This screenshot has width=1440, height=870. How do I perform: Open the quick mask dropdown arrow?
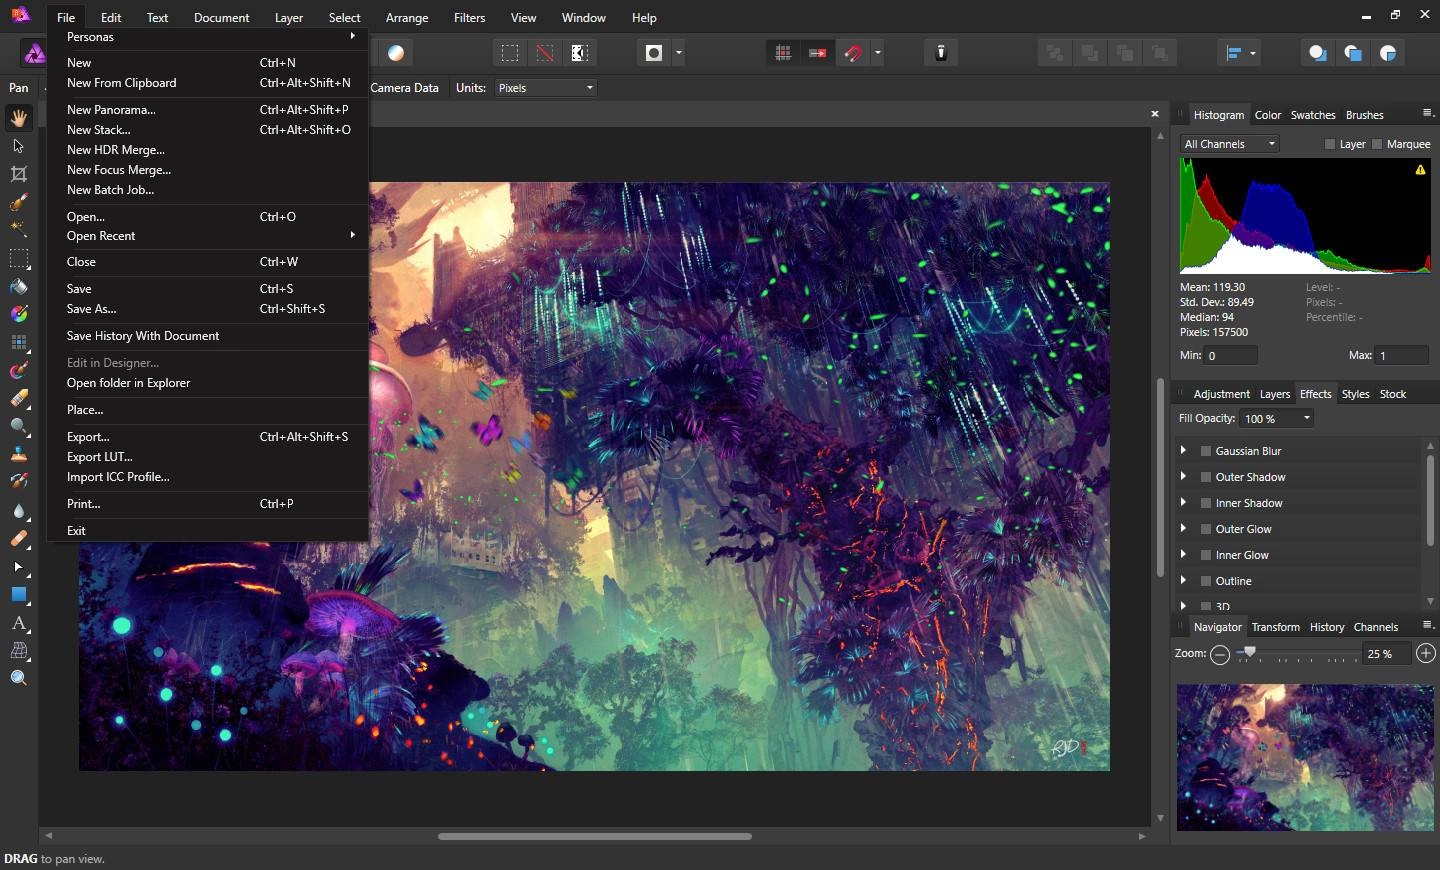point(679,53)
